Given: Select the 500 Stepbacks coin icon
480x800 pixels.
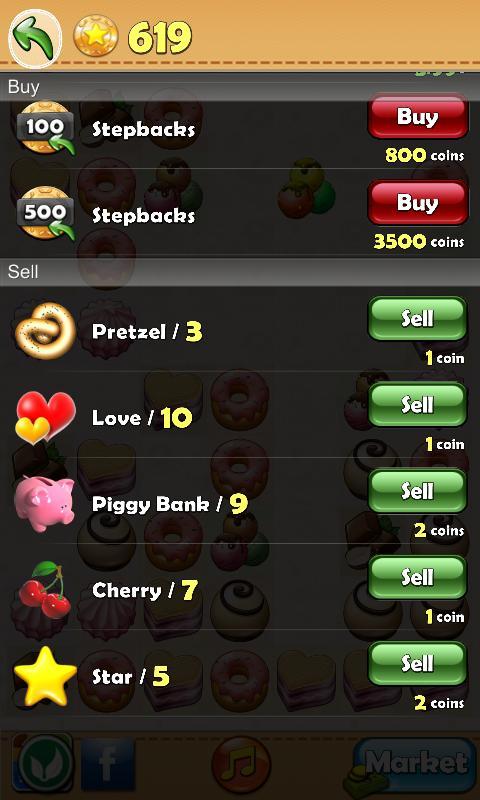Looking at the screenshot, I should [46, 213].
